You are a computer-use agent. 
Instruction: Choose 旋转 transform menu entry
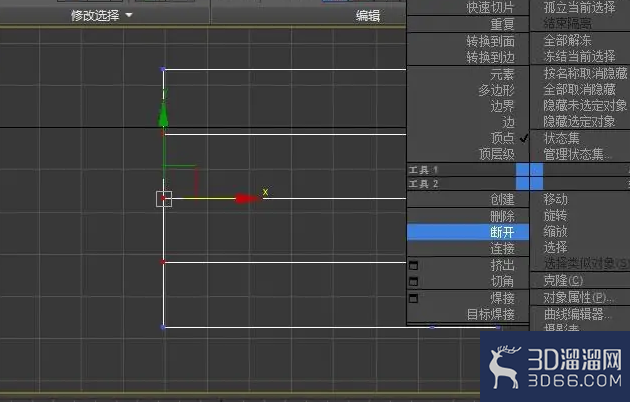pyautogui.click(x=555, y=215)
